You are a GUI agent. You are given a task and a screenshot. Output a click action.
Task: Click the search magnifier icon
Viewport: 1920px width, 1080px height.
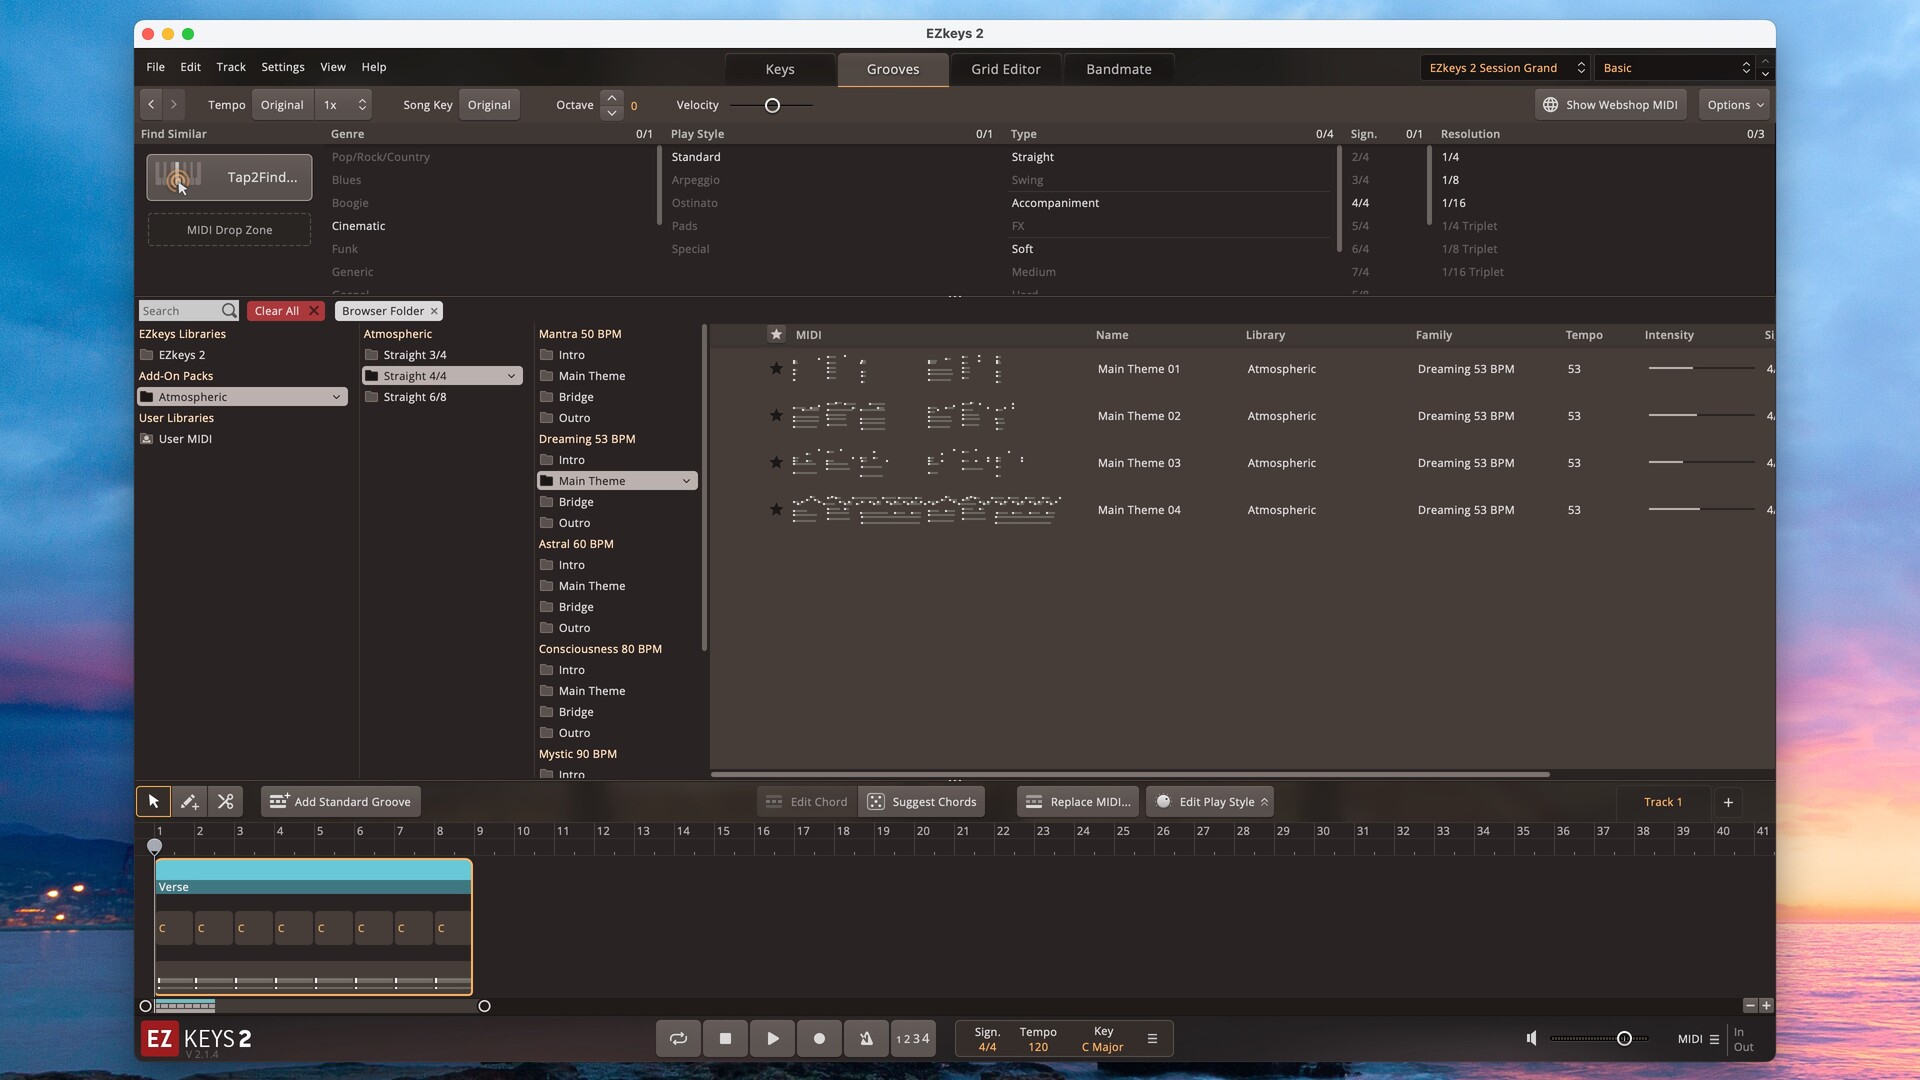point(229,311)
